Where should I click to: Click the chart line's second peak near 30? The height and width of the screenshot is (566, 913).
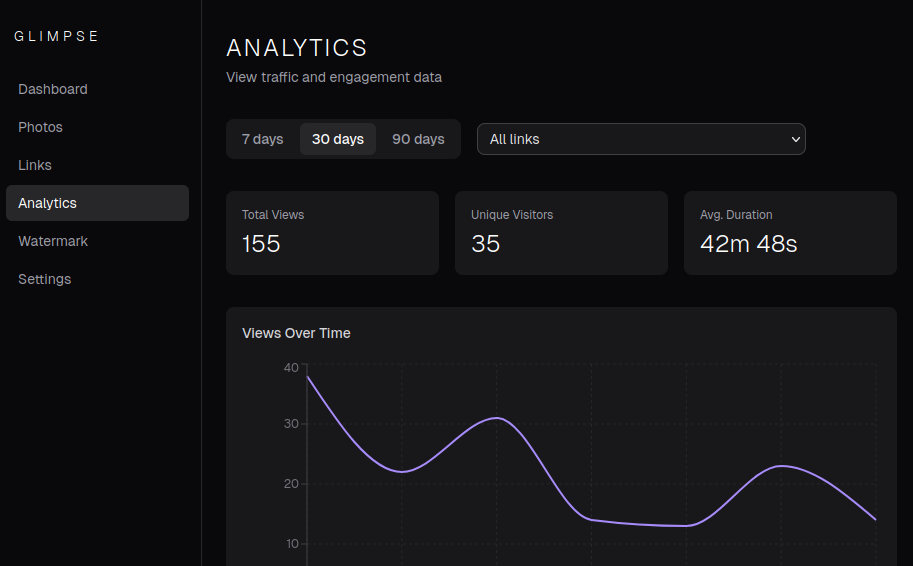[497, 418]
